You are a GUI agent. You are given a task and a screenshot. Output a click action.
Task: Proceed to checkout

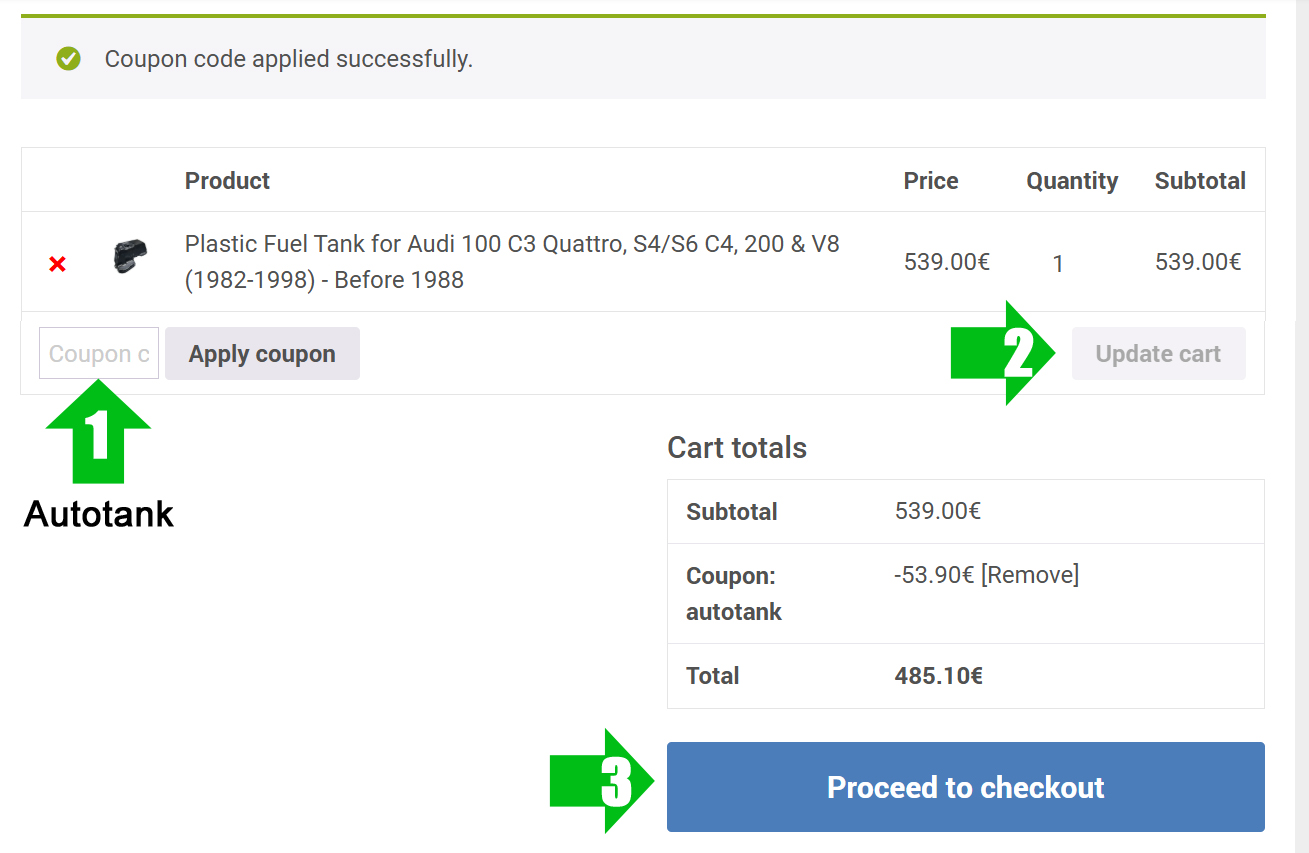[966, 787]
